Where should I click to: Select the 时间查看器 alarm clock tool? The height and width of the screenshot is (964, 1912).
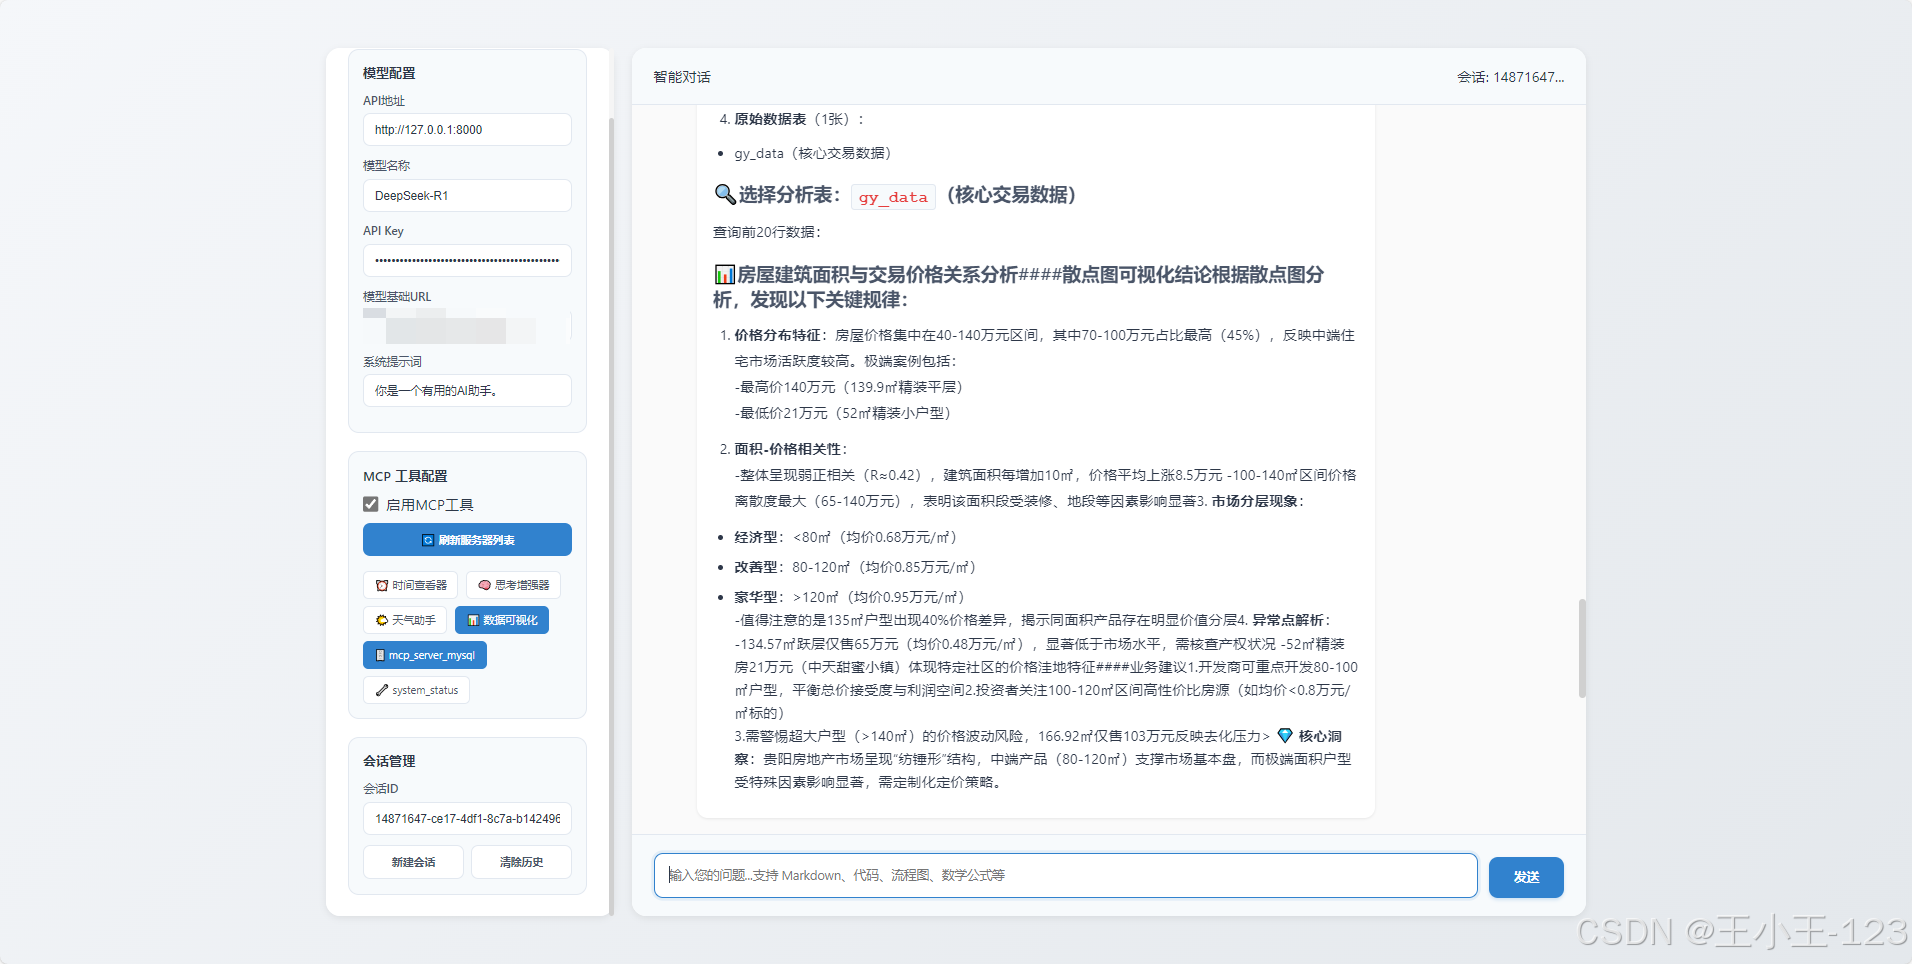tap(410, 585)
